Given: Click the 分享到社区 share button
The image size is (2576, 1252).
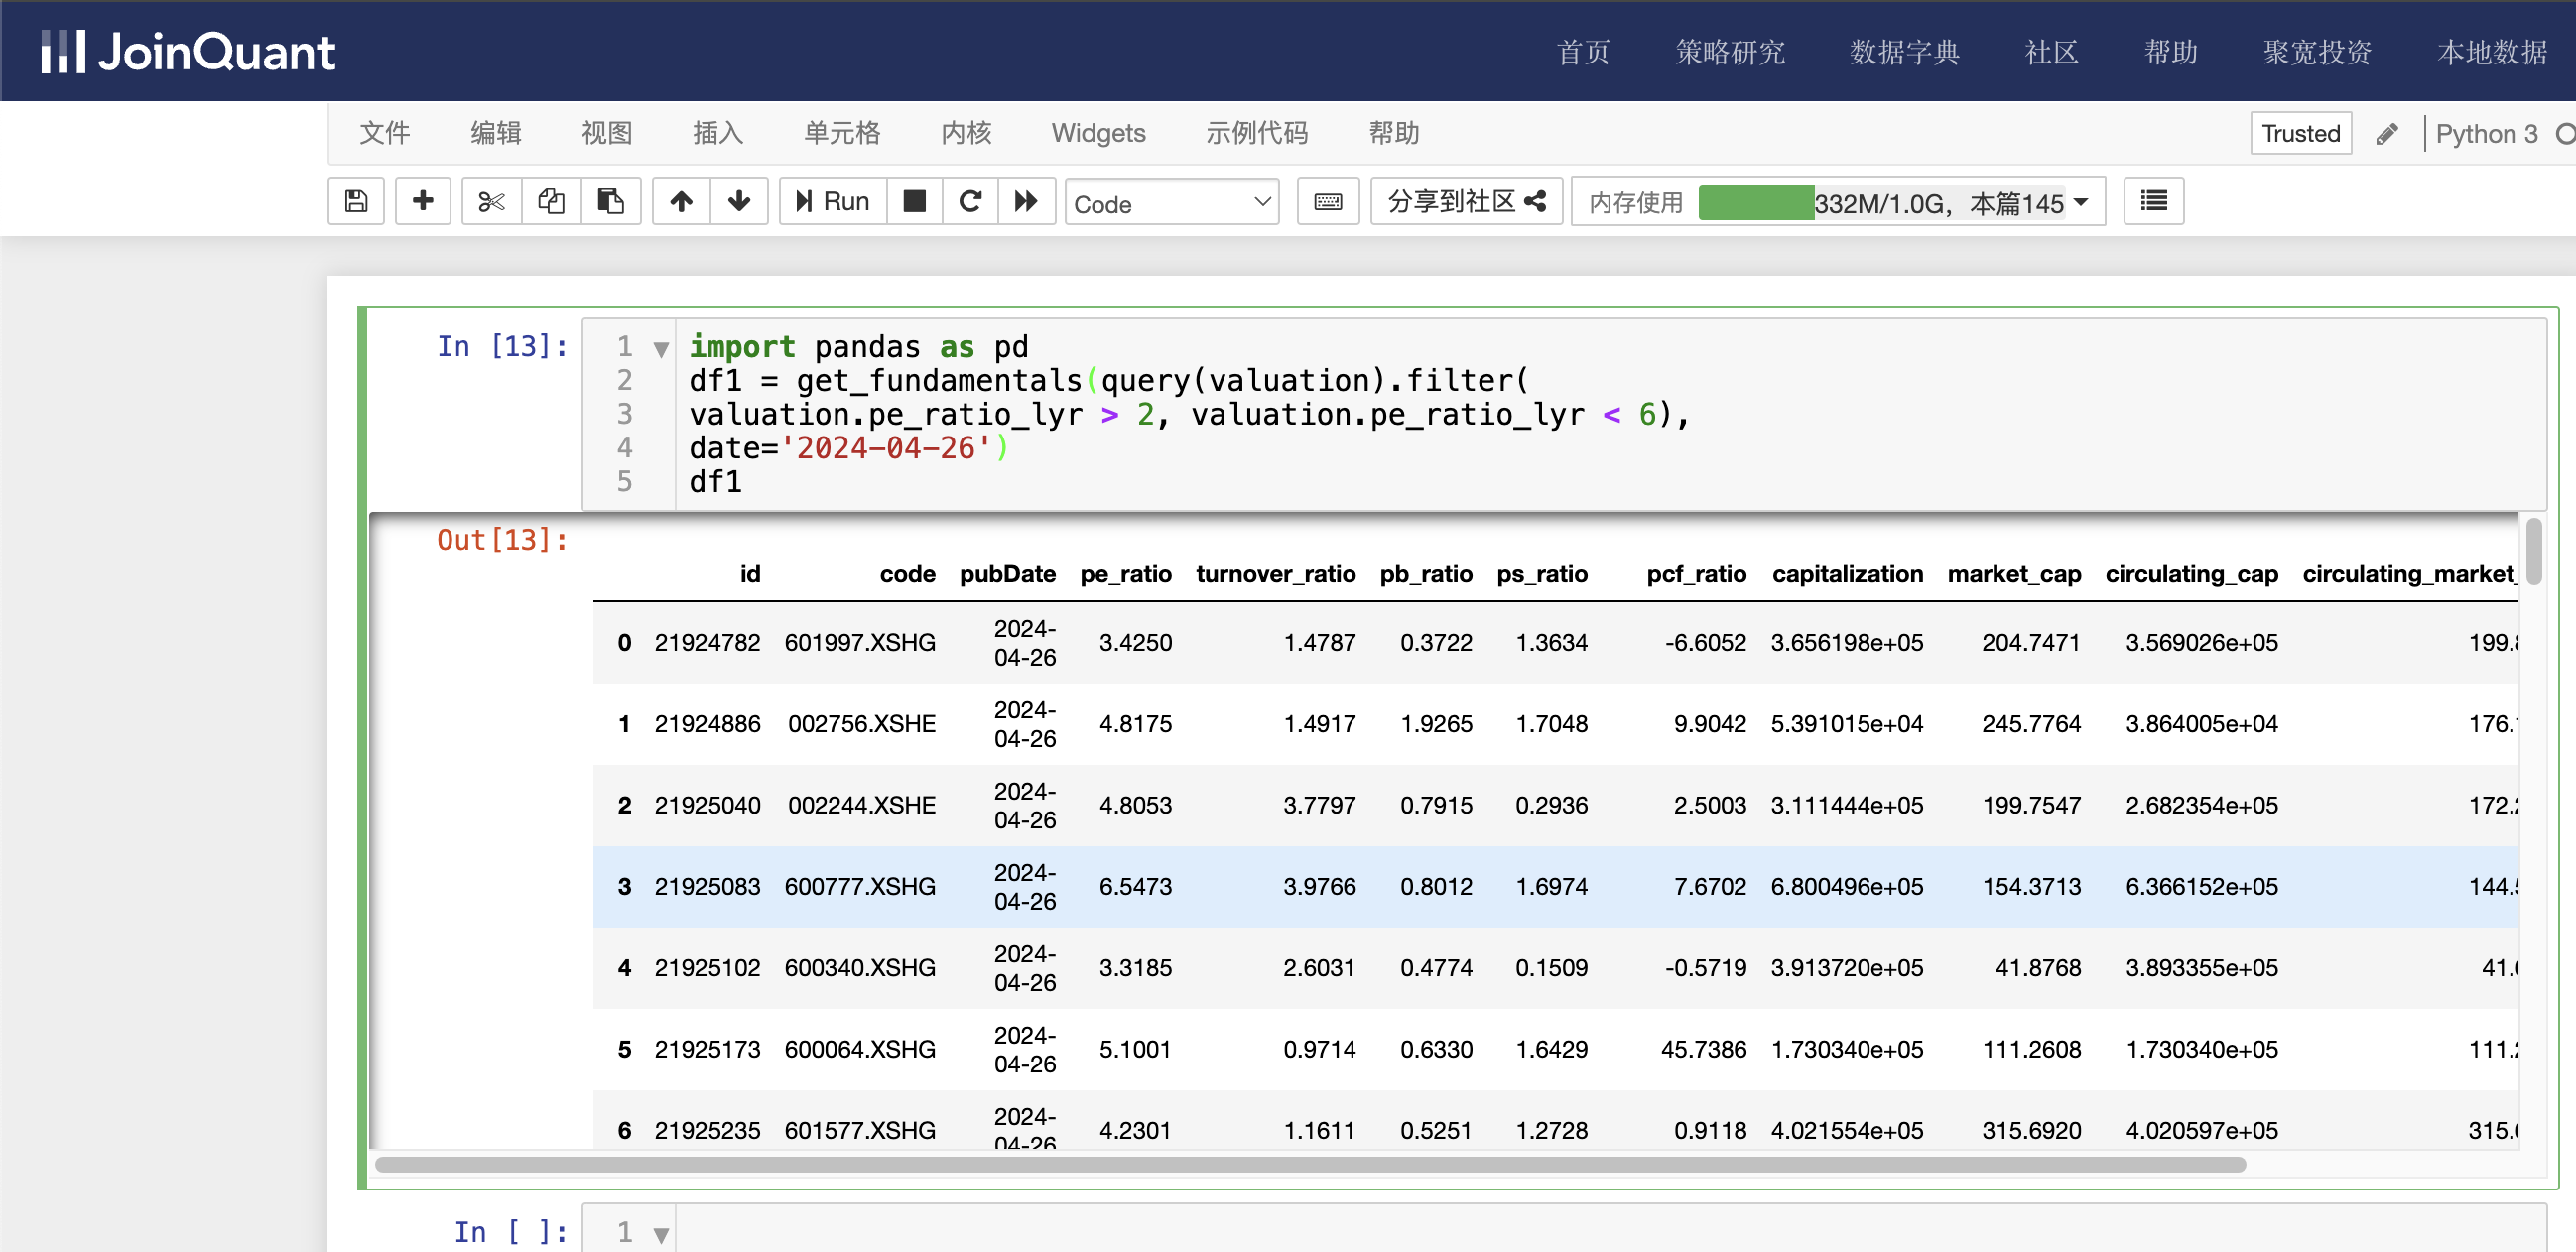Looking at the screenshot, I should [x=1466, y=202].
